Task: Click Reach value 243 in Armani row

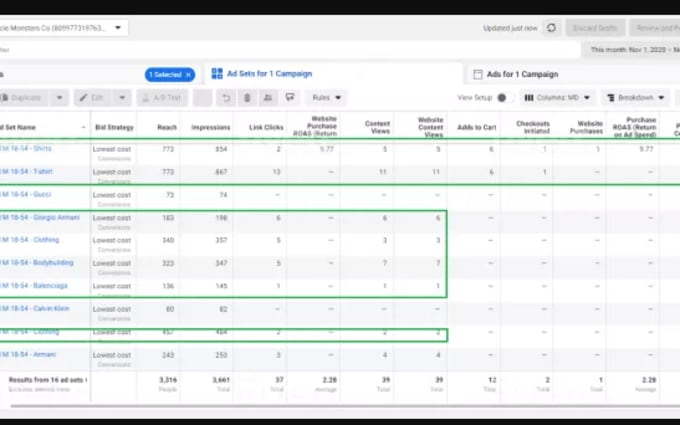Action: pyautogui.click(x=168, y=355)
